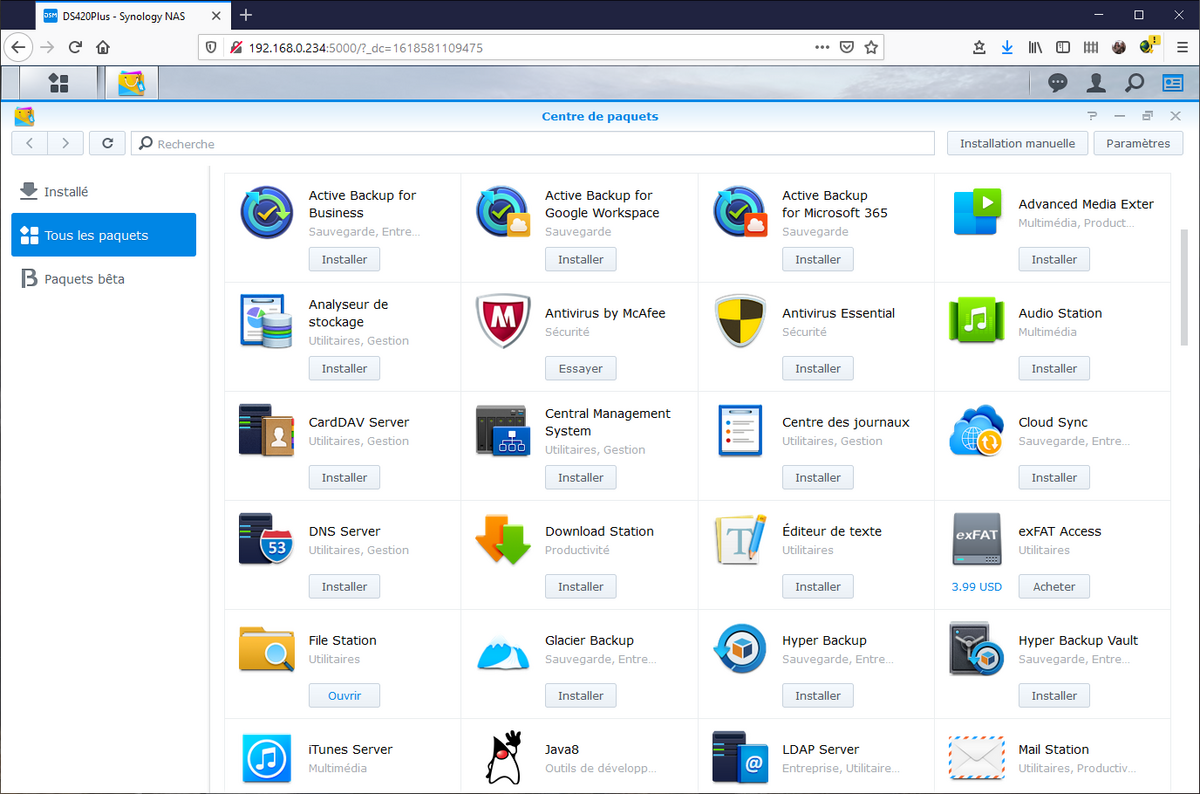Click the Cloud Sync icon
1200x794 pixels.
pos(976,430)
